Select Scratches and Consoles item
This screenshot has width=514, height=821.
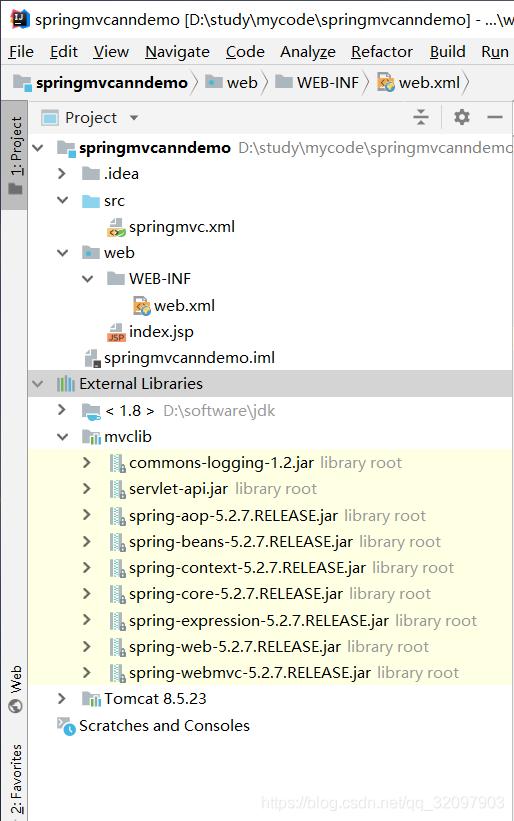click(164, 726)
